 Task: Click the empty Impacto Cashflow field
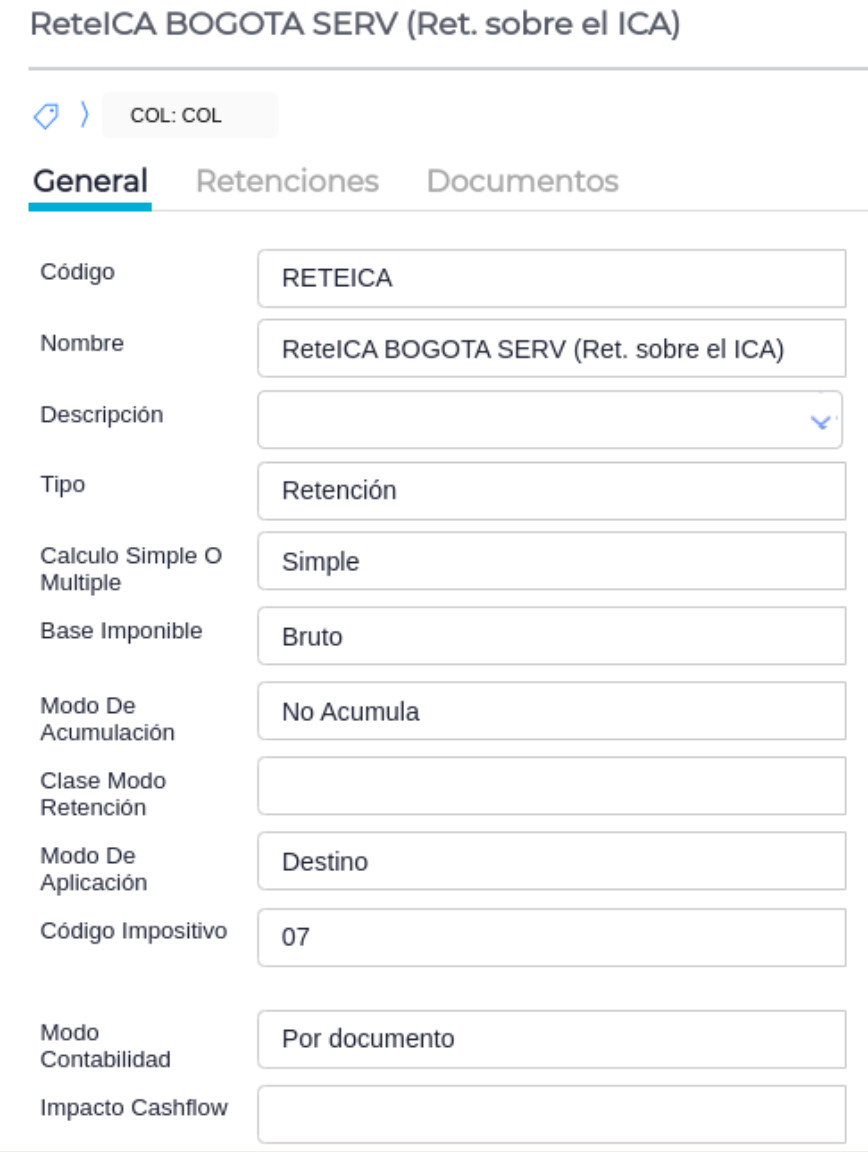551,1114
